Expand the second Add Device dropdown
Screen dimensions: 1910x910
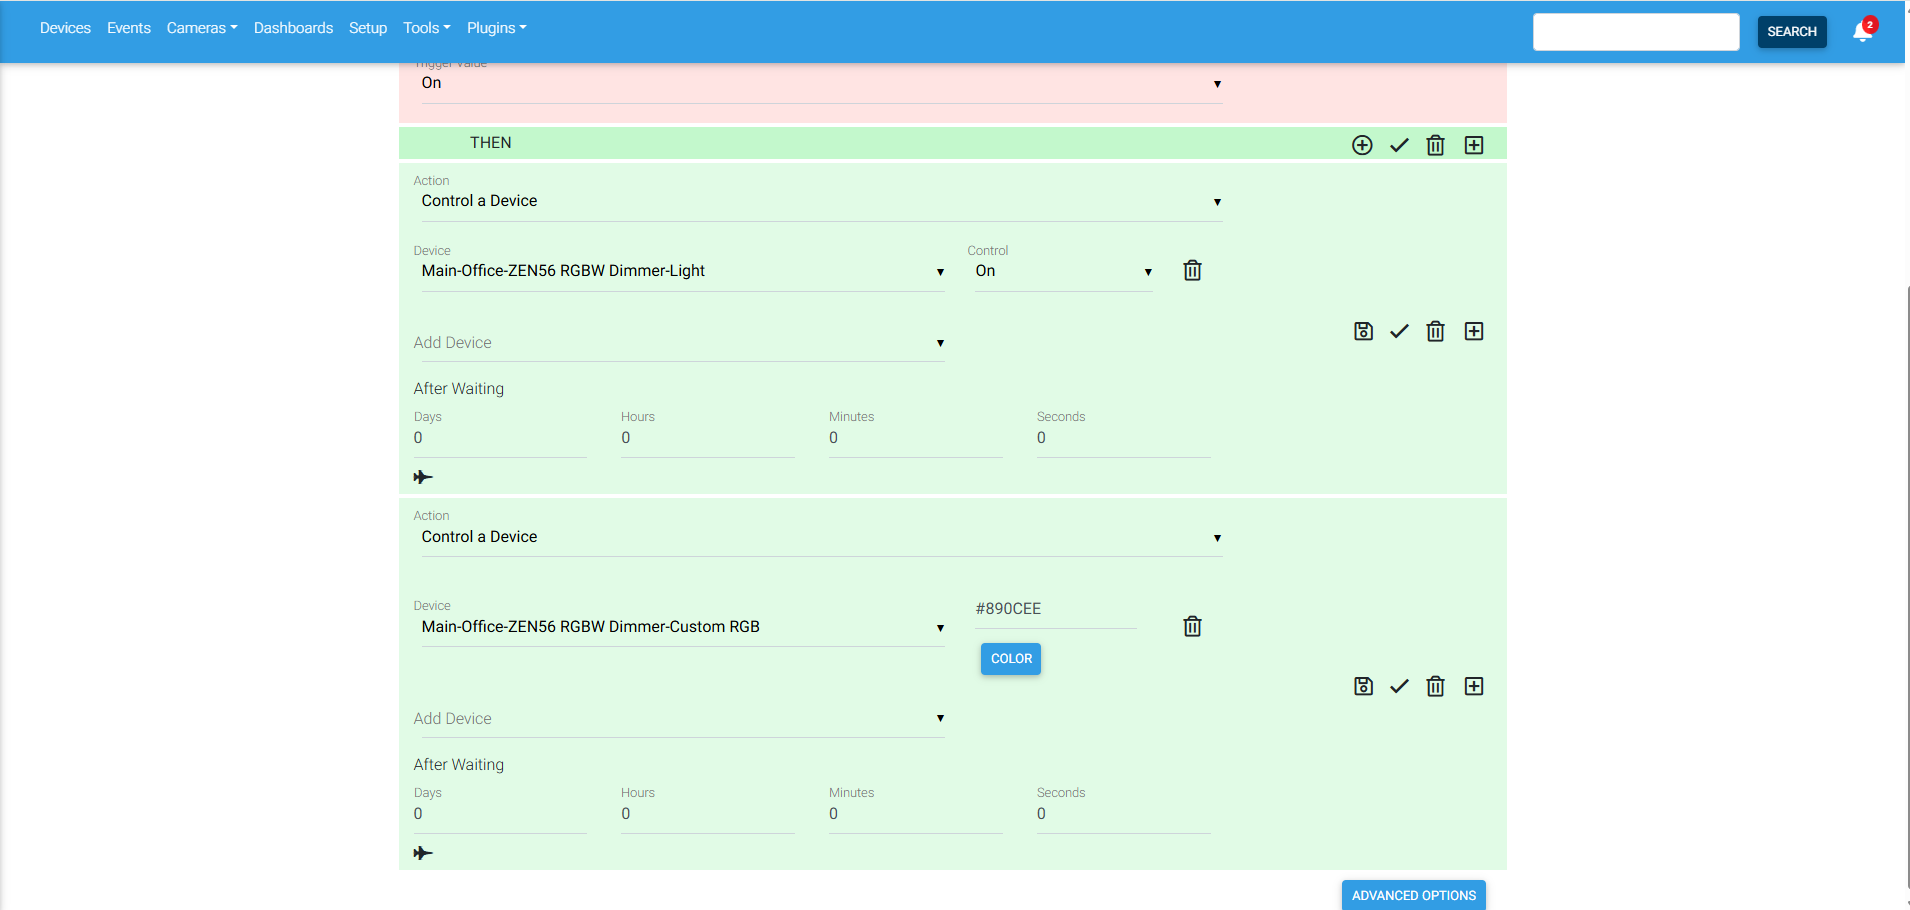pyautogui.click(x=678, y=719)
